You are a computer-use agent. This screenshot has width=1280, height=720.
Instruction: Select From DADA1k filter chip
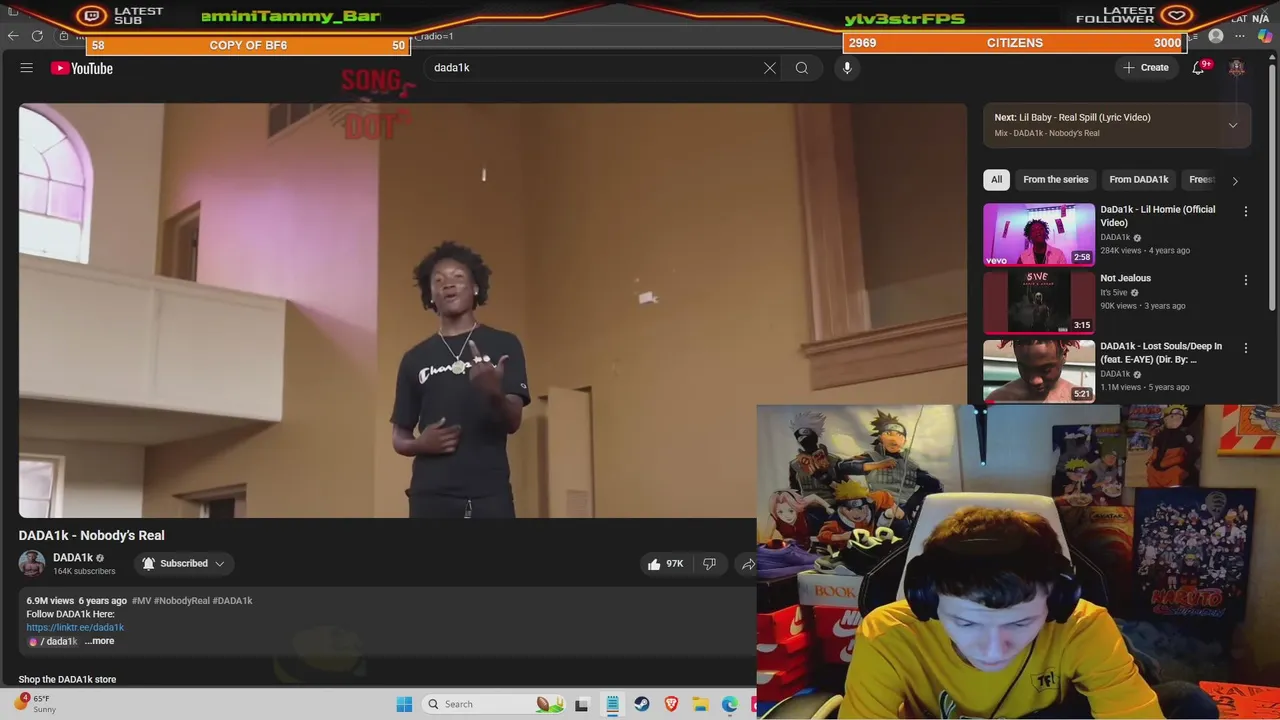click(1138, 180)
